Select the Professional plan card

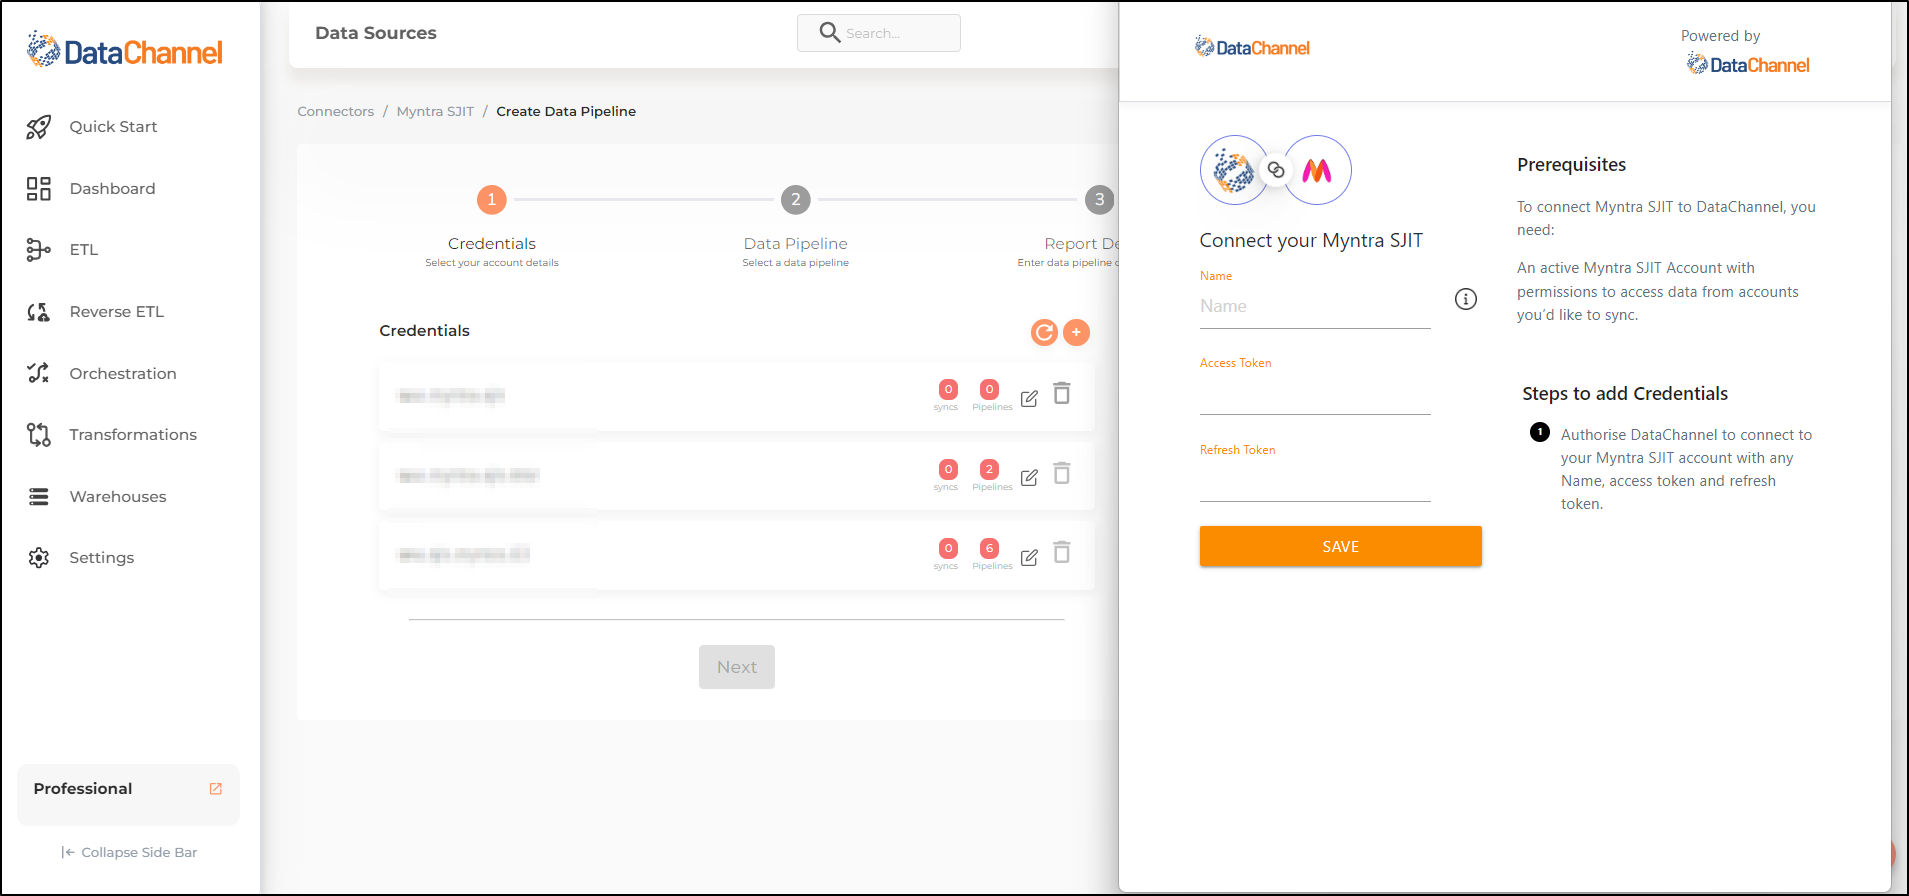click(128, 795)
